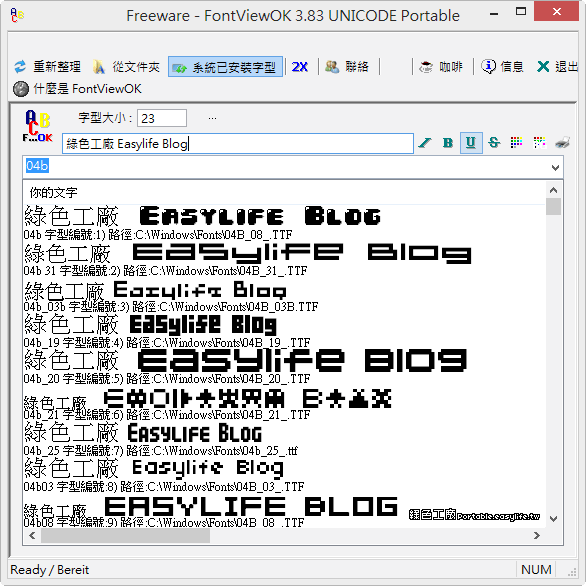Select font row 04b_03b 字型編號:3)

(284, 295)
